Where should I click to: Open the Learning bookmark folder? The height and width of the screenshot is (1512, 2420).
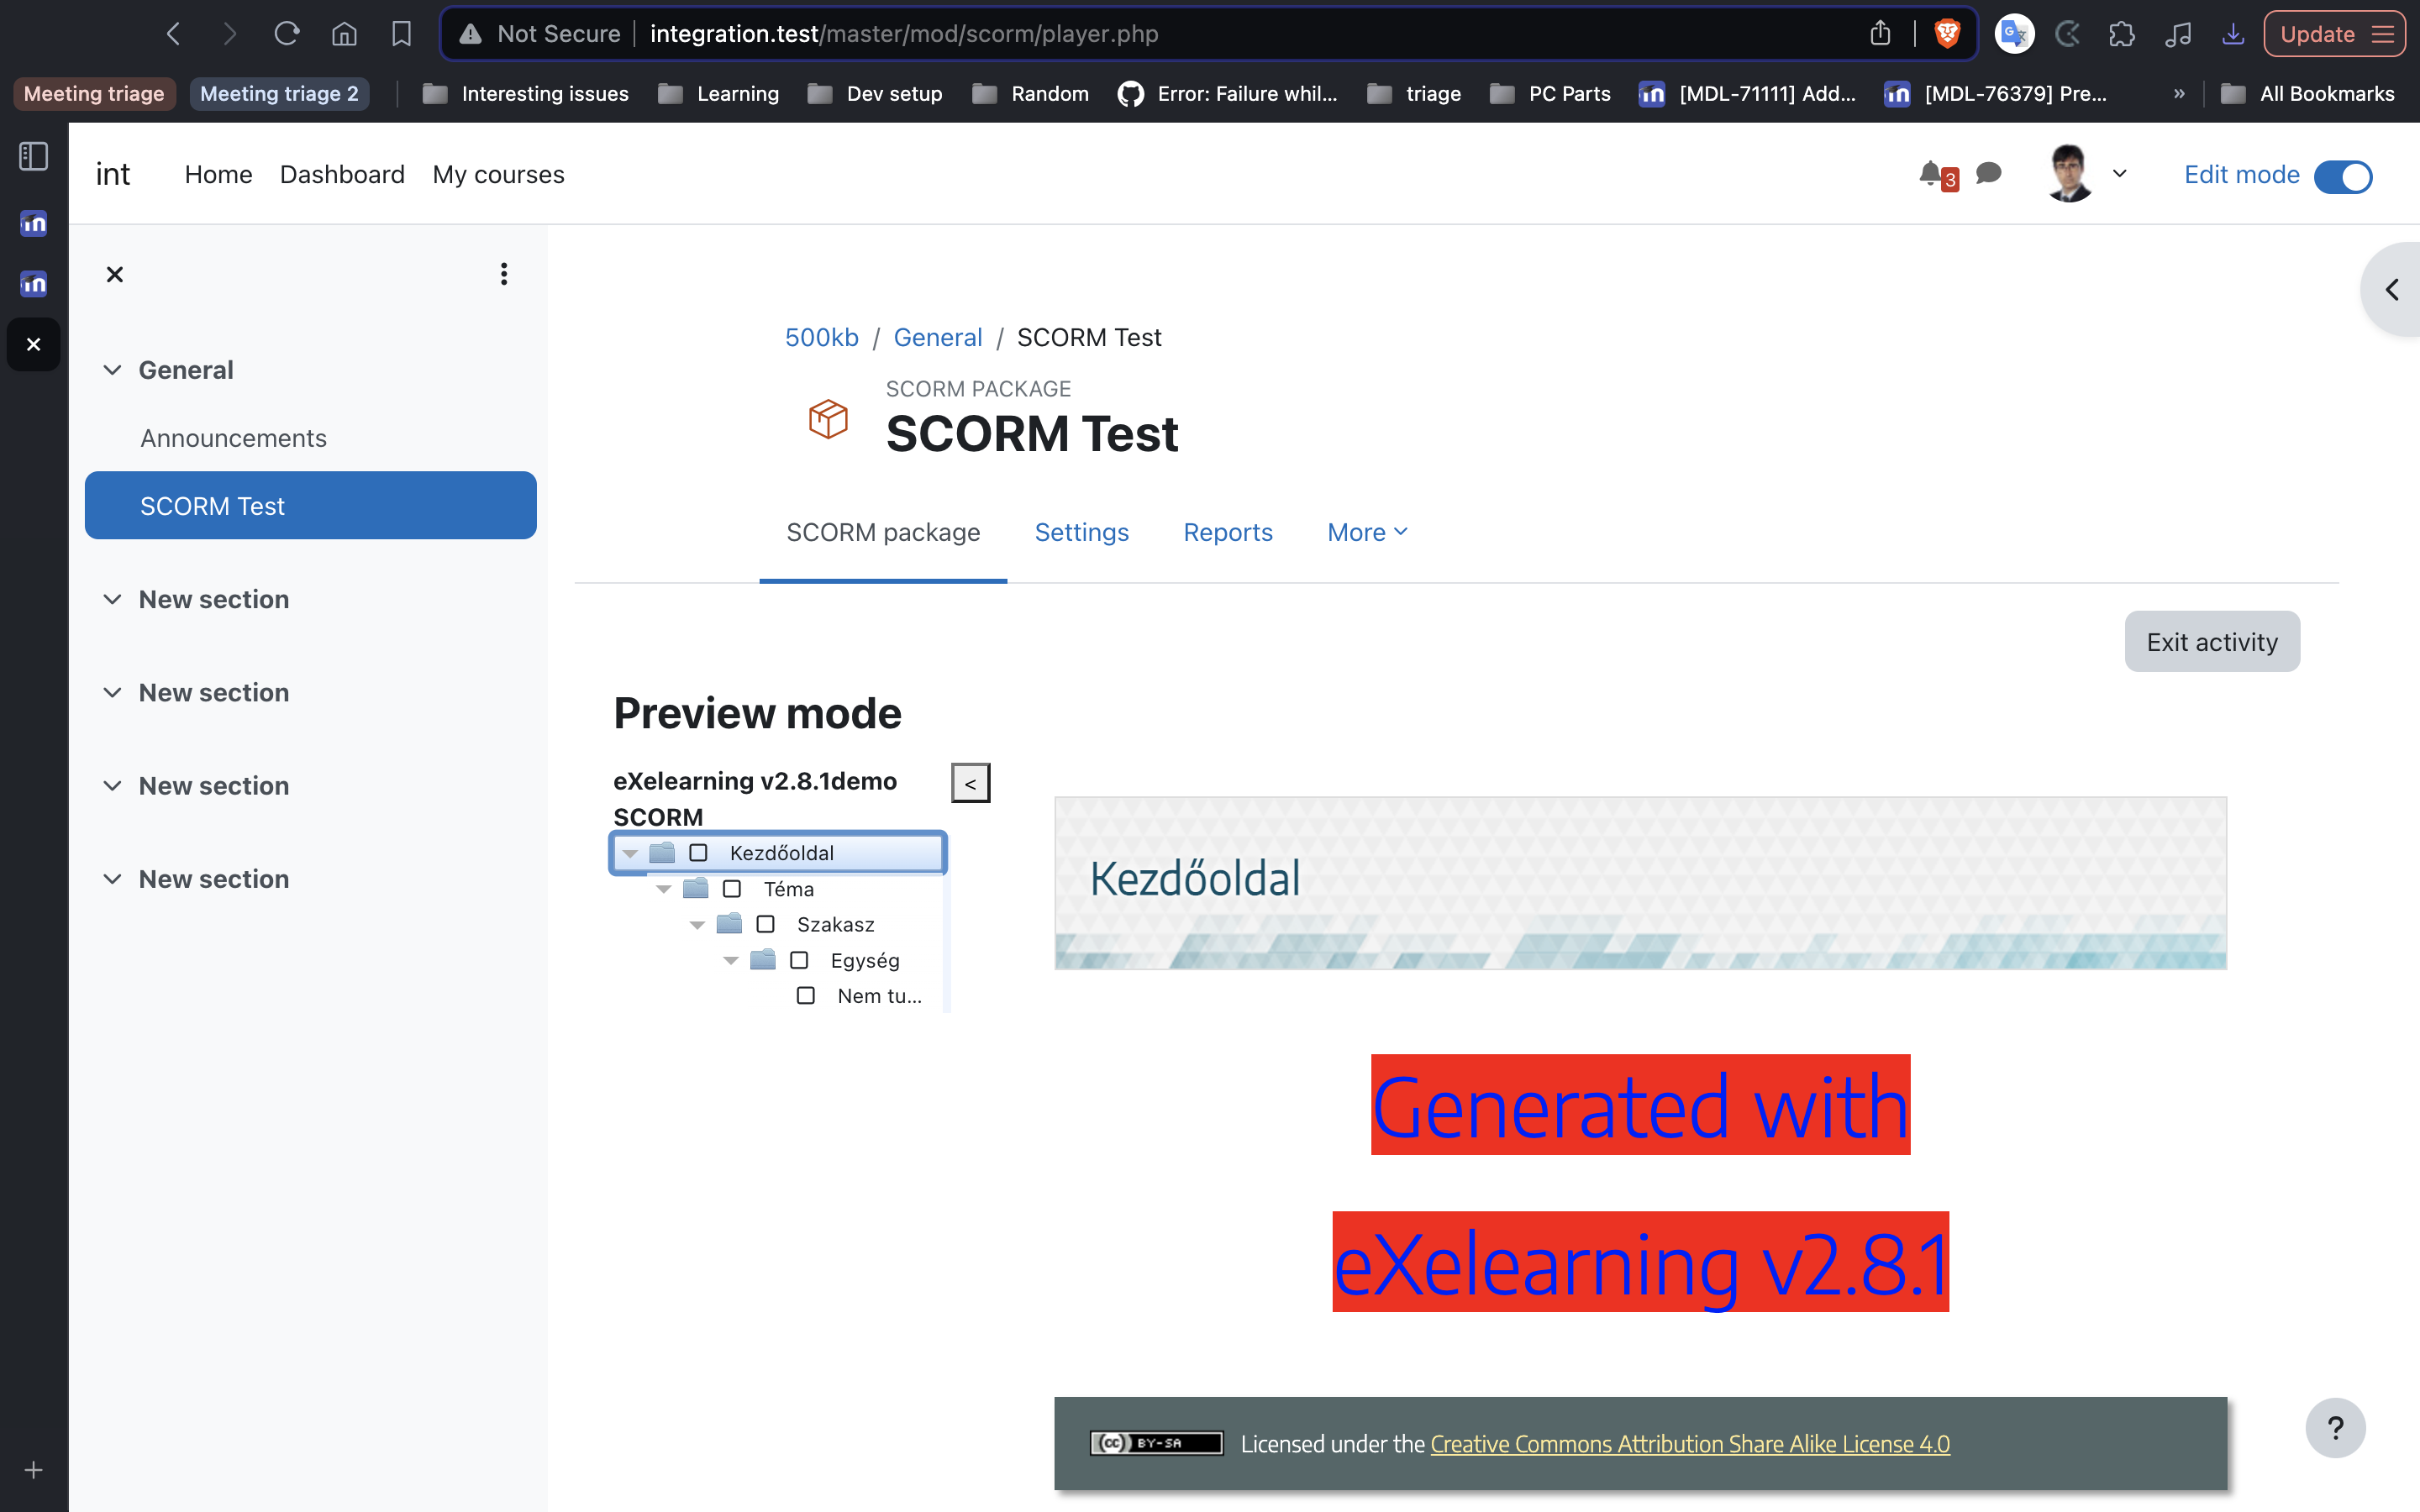point(719,94)
